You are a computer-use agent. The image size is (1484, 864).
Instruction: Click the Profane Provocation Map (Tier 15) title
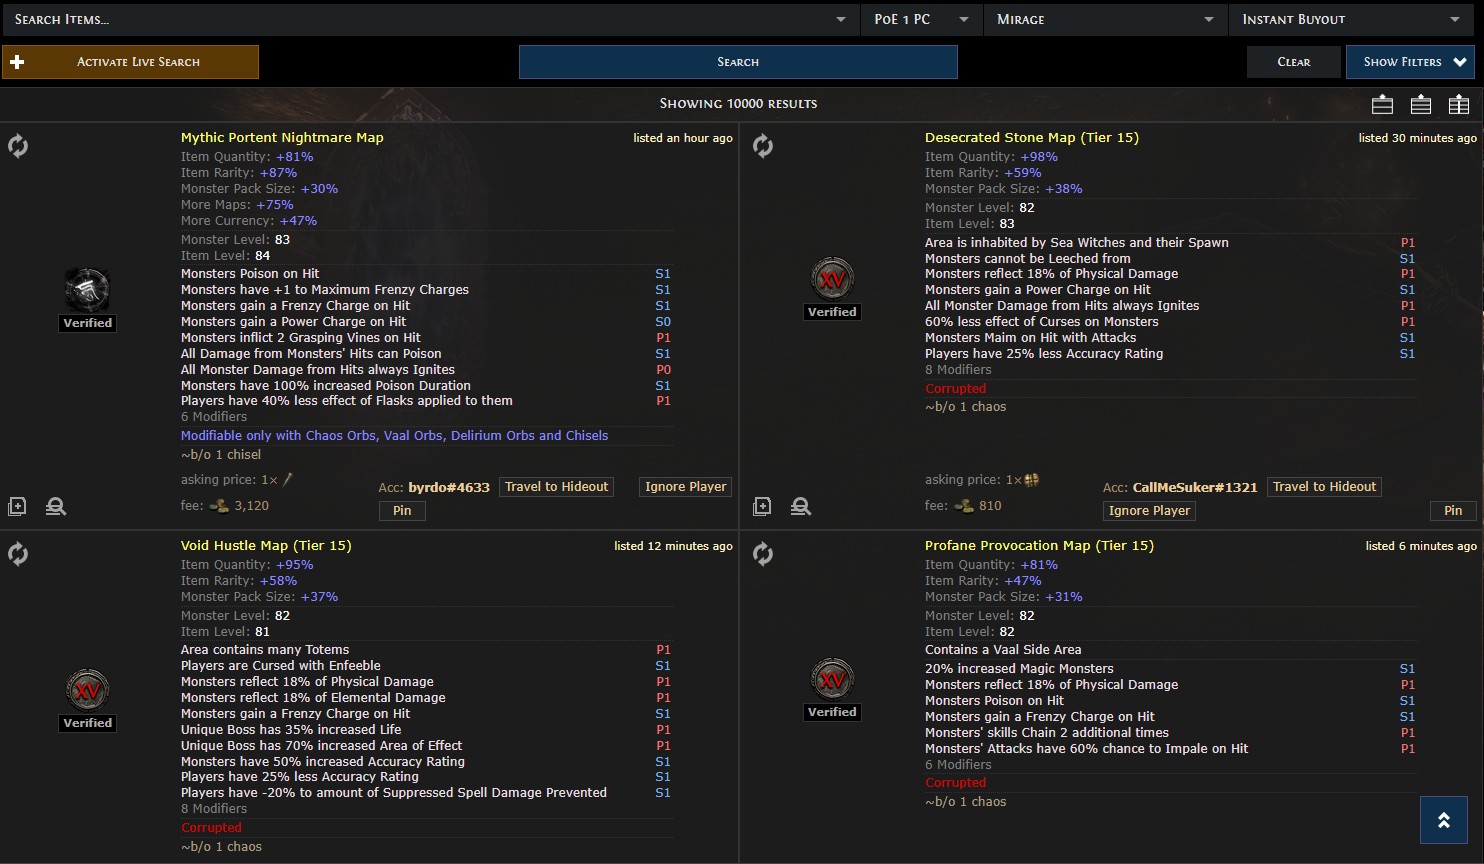1039,546
